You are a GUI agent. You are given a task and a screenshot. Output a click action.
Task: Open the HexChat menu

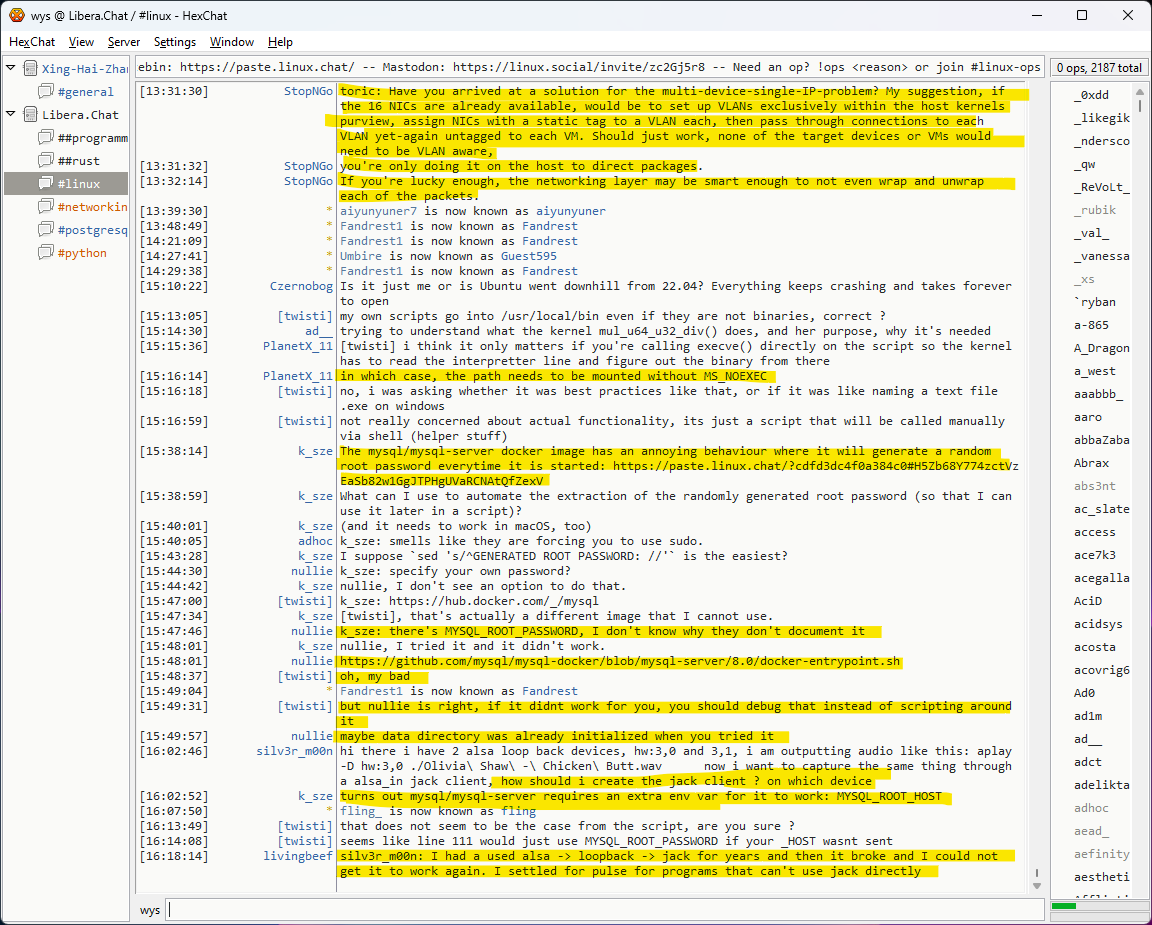(32, 42)
